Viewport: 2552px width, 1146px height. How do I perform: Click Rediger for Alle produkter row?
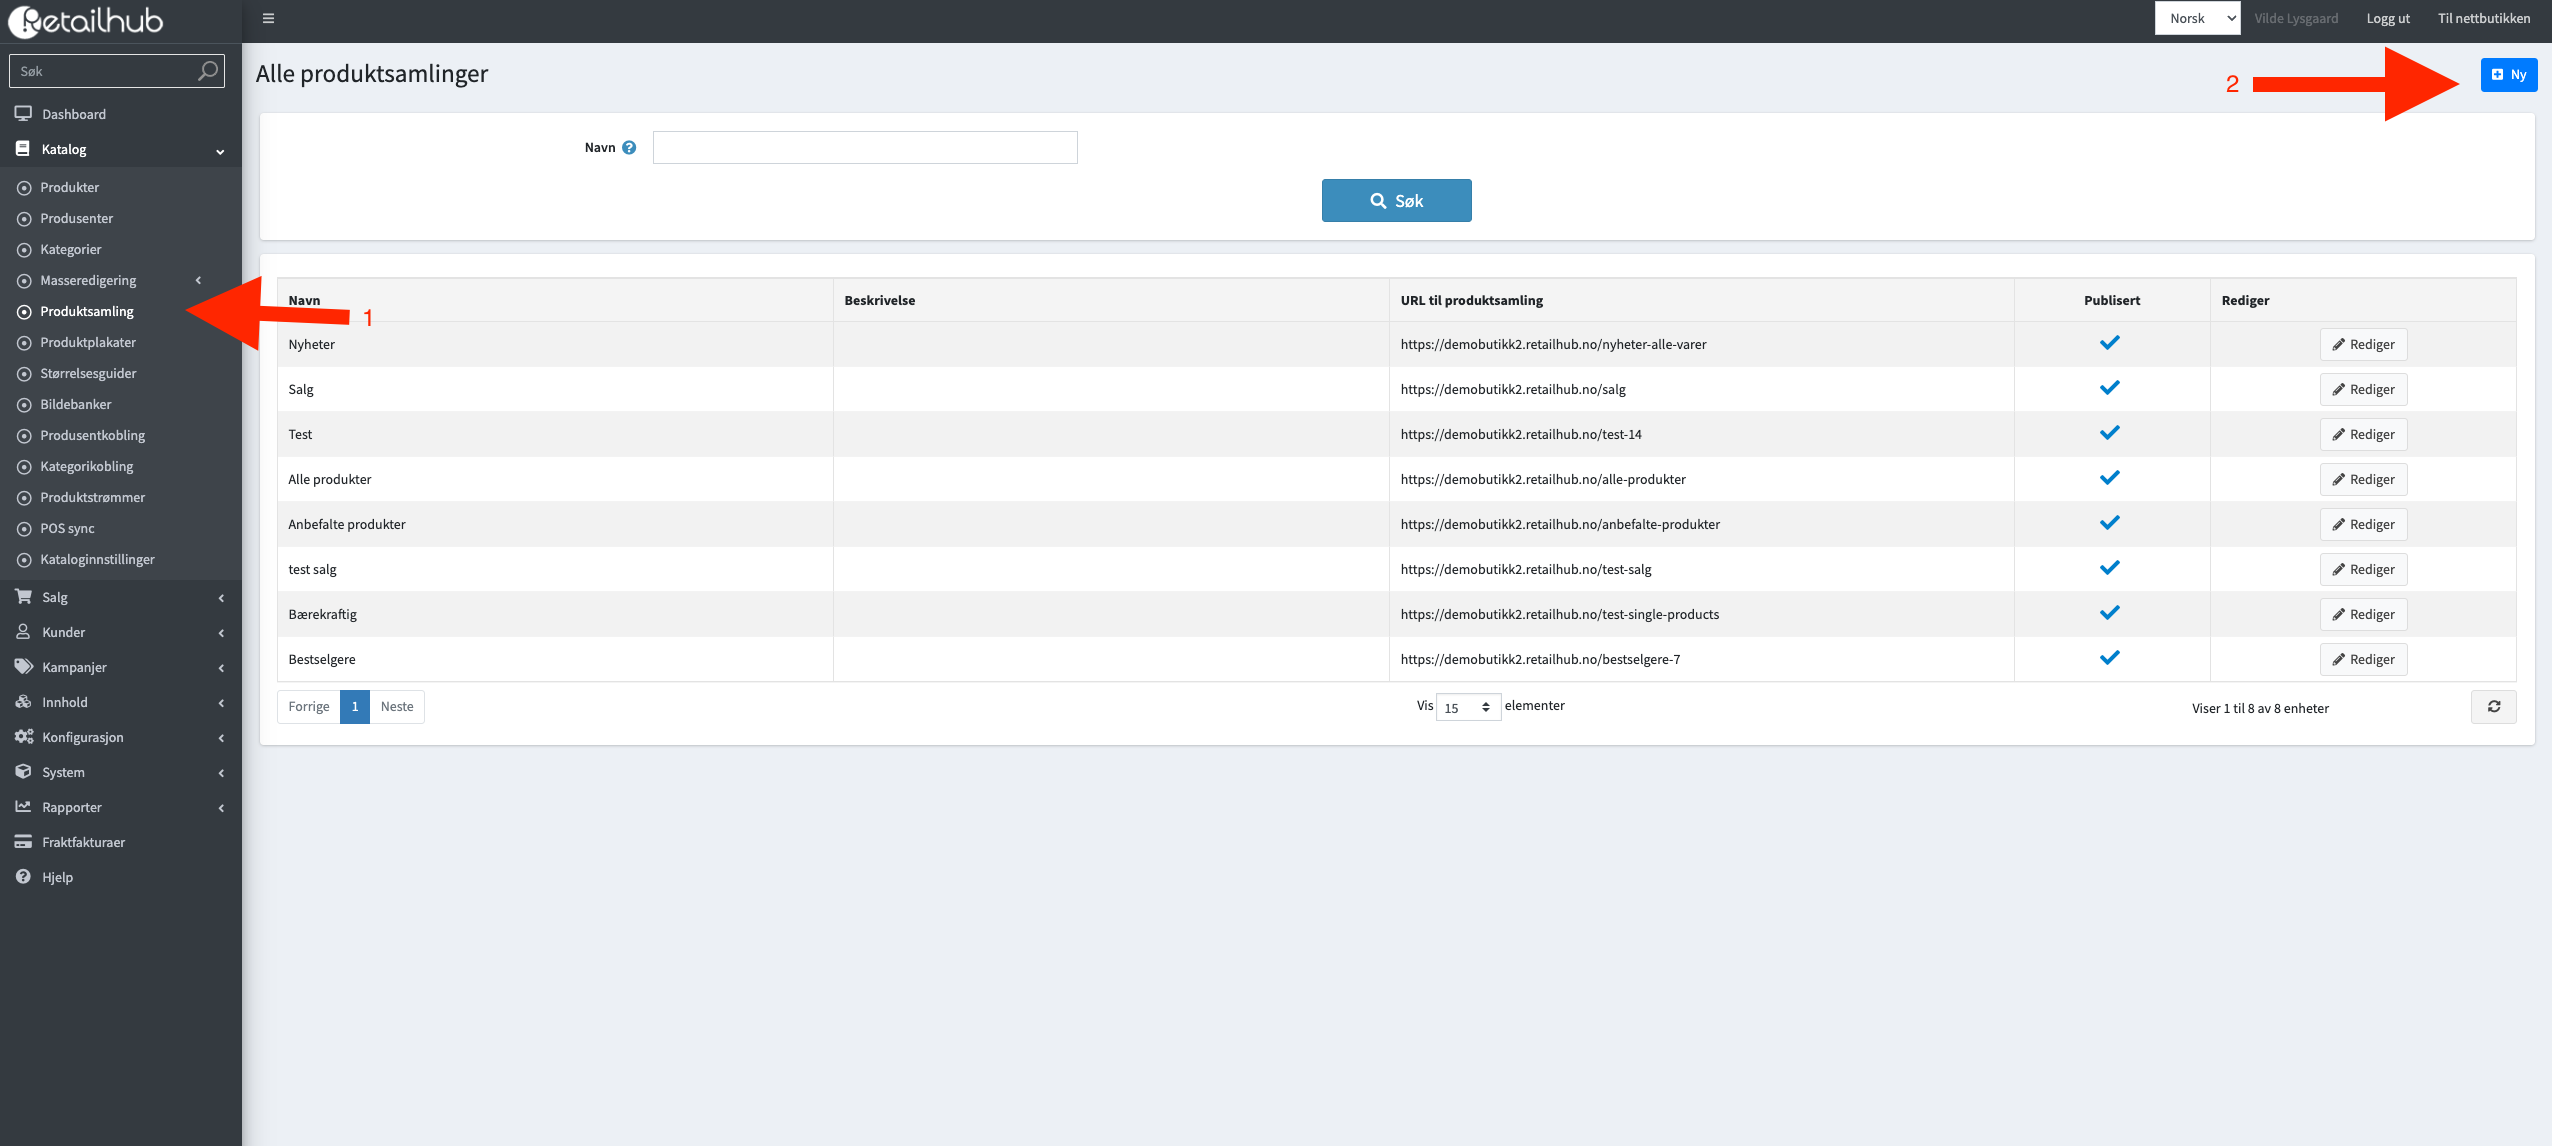(x=2363, y=479)
